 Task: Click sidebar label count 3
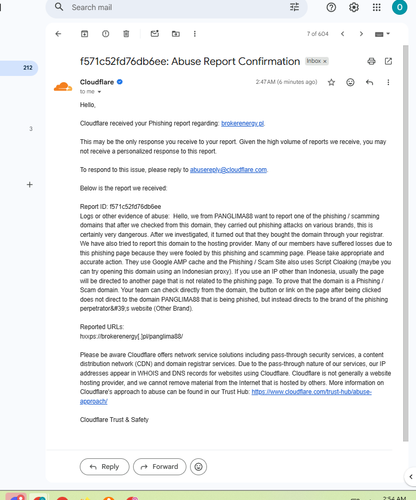(x=31, y=129)
